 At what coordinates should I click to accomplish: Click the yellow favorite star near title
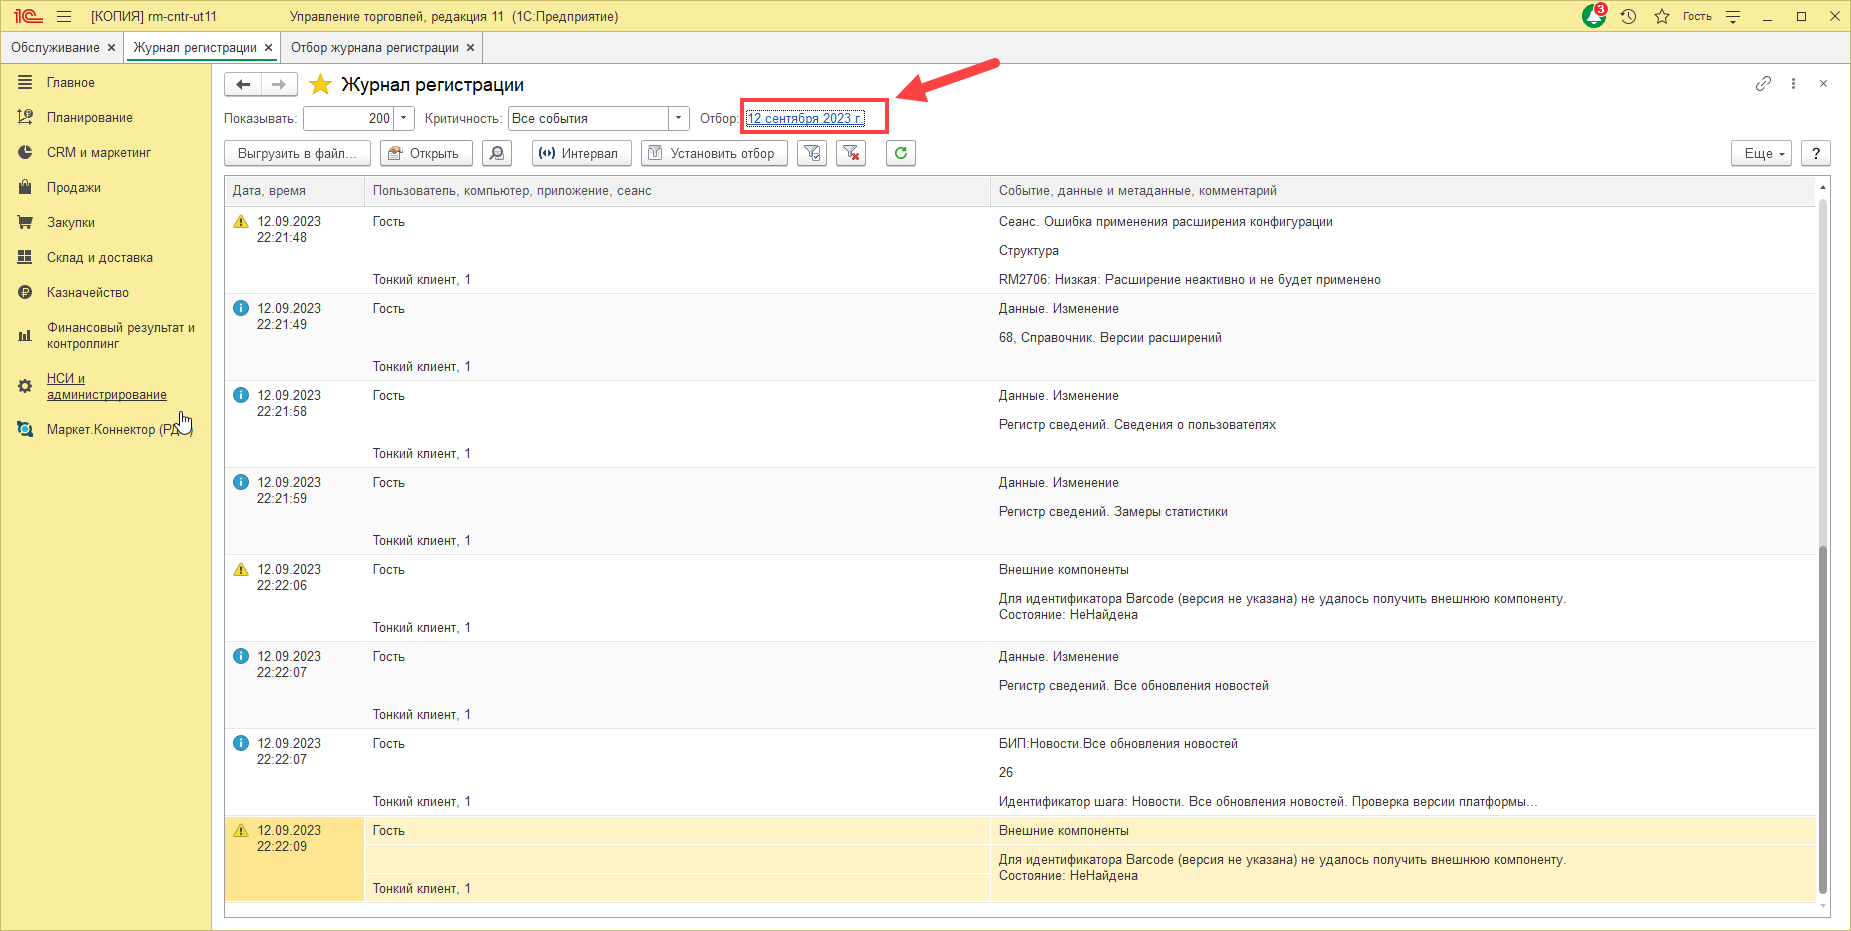pyautogui.click(x=320, y=85)
